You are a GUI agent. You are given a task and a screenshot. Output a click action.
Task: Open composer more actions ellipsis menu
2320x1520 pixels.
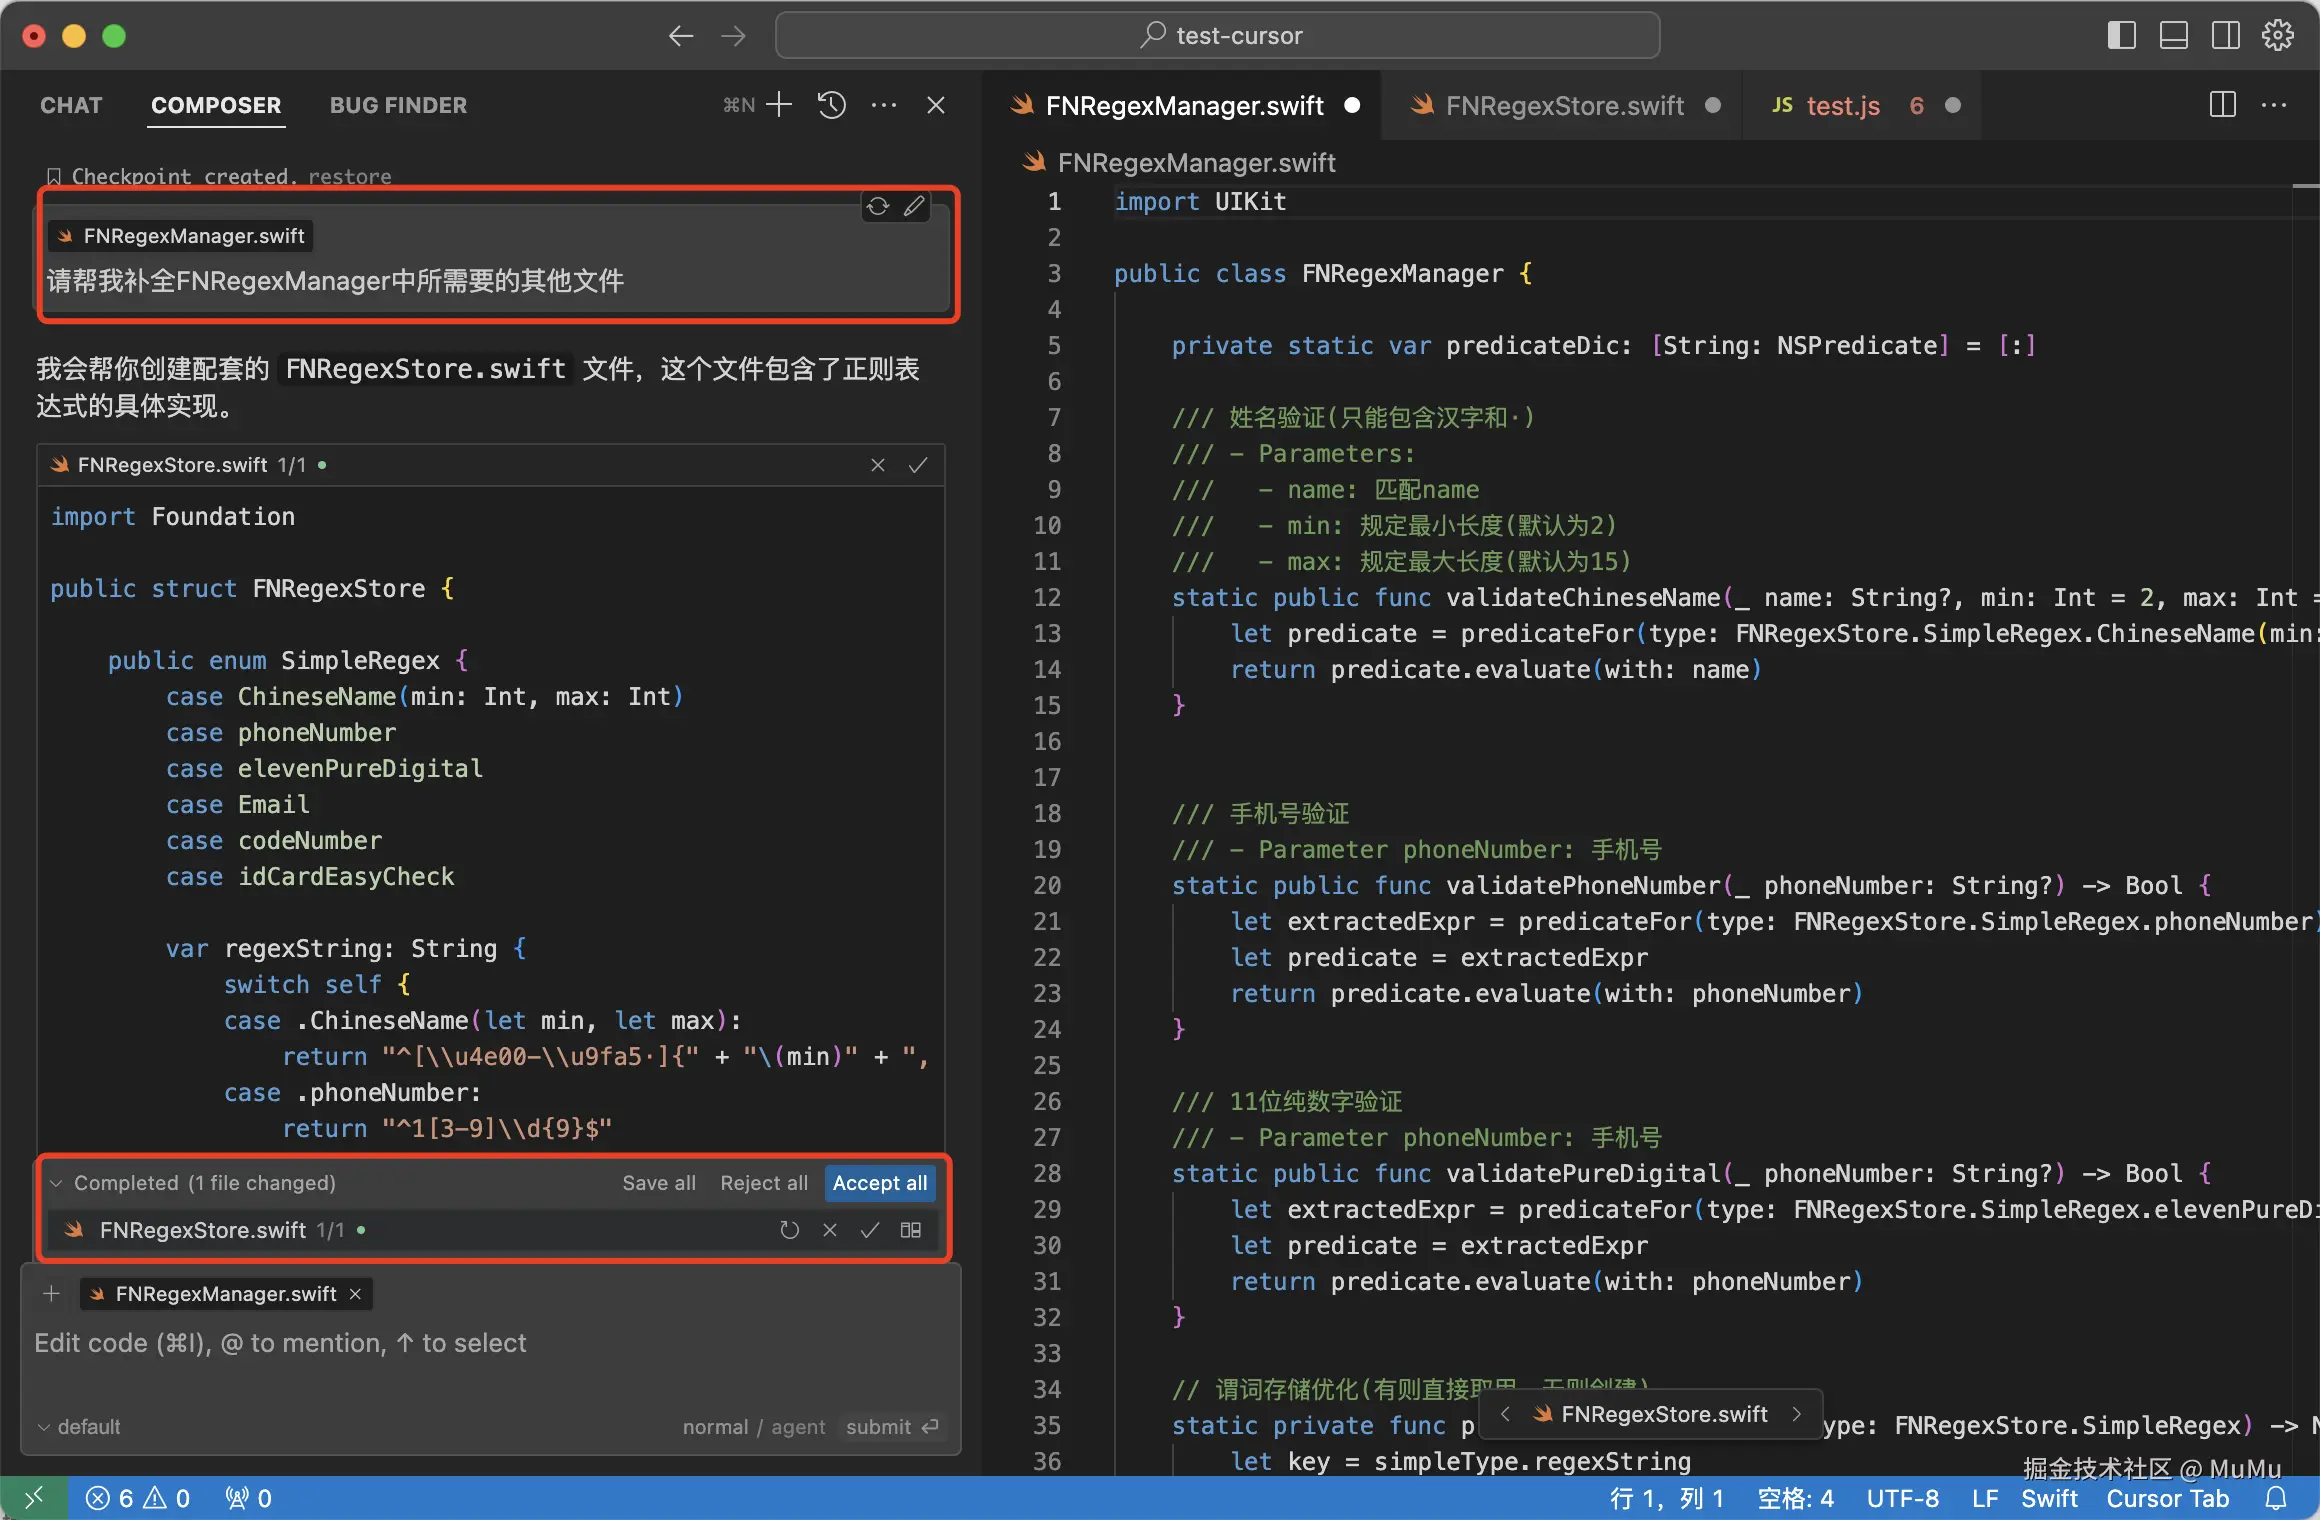884,105
